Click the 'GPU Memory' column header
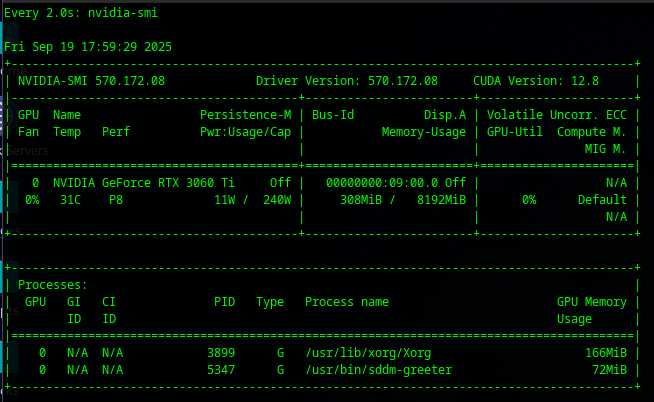Viewport: 654px width, 402px height. (592, 302)
